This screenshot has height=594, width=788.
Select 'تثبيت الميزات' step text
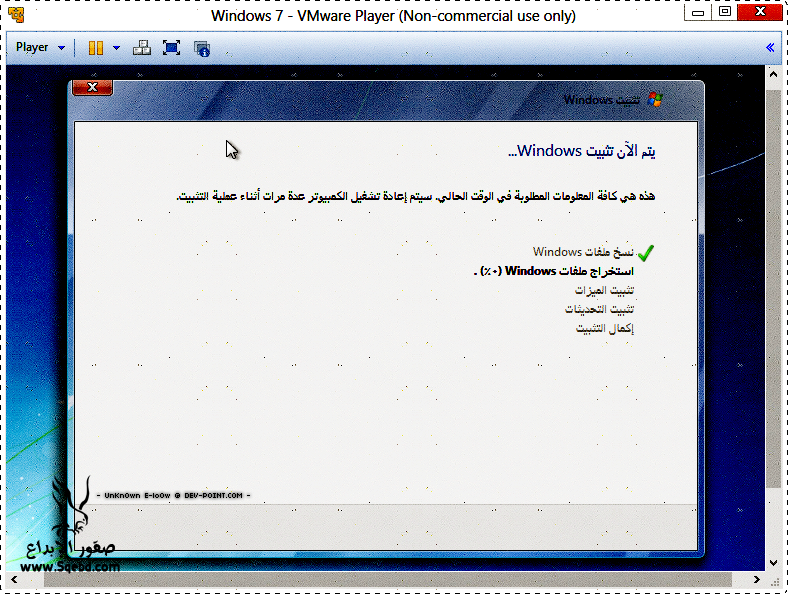(604, 290)
